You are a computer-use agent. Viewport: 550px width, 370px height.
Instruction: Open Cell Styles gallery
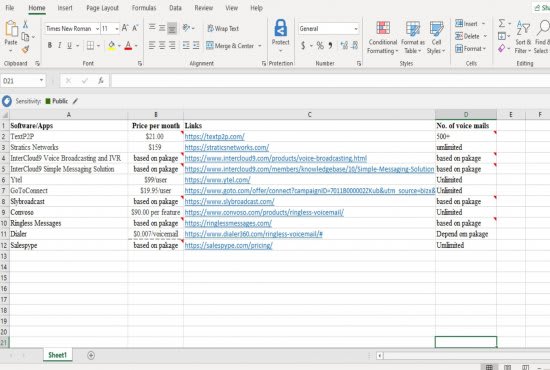click(x=436, y=37)
